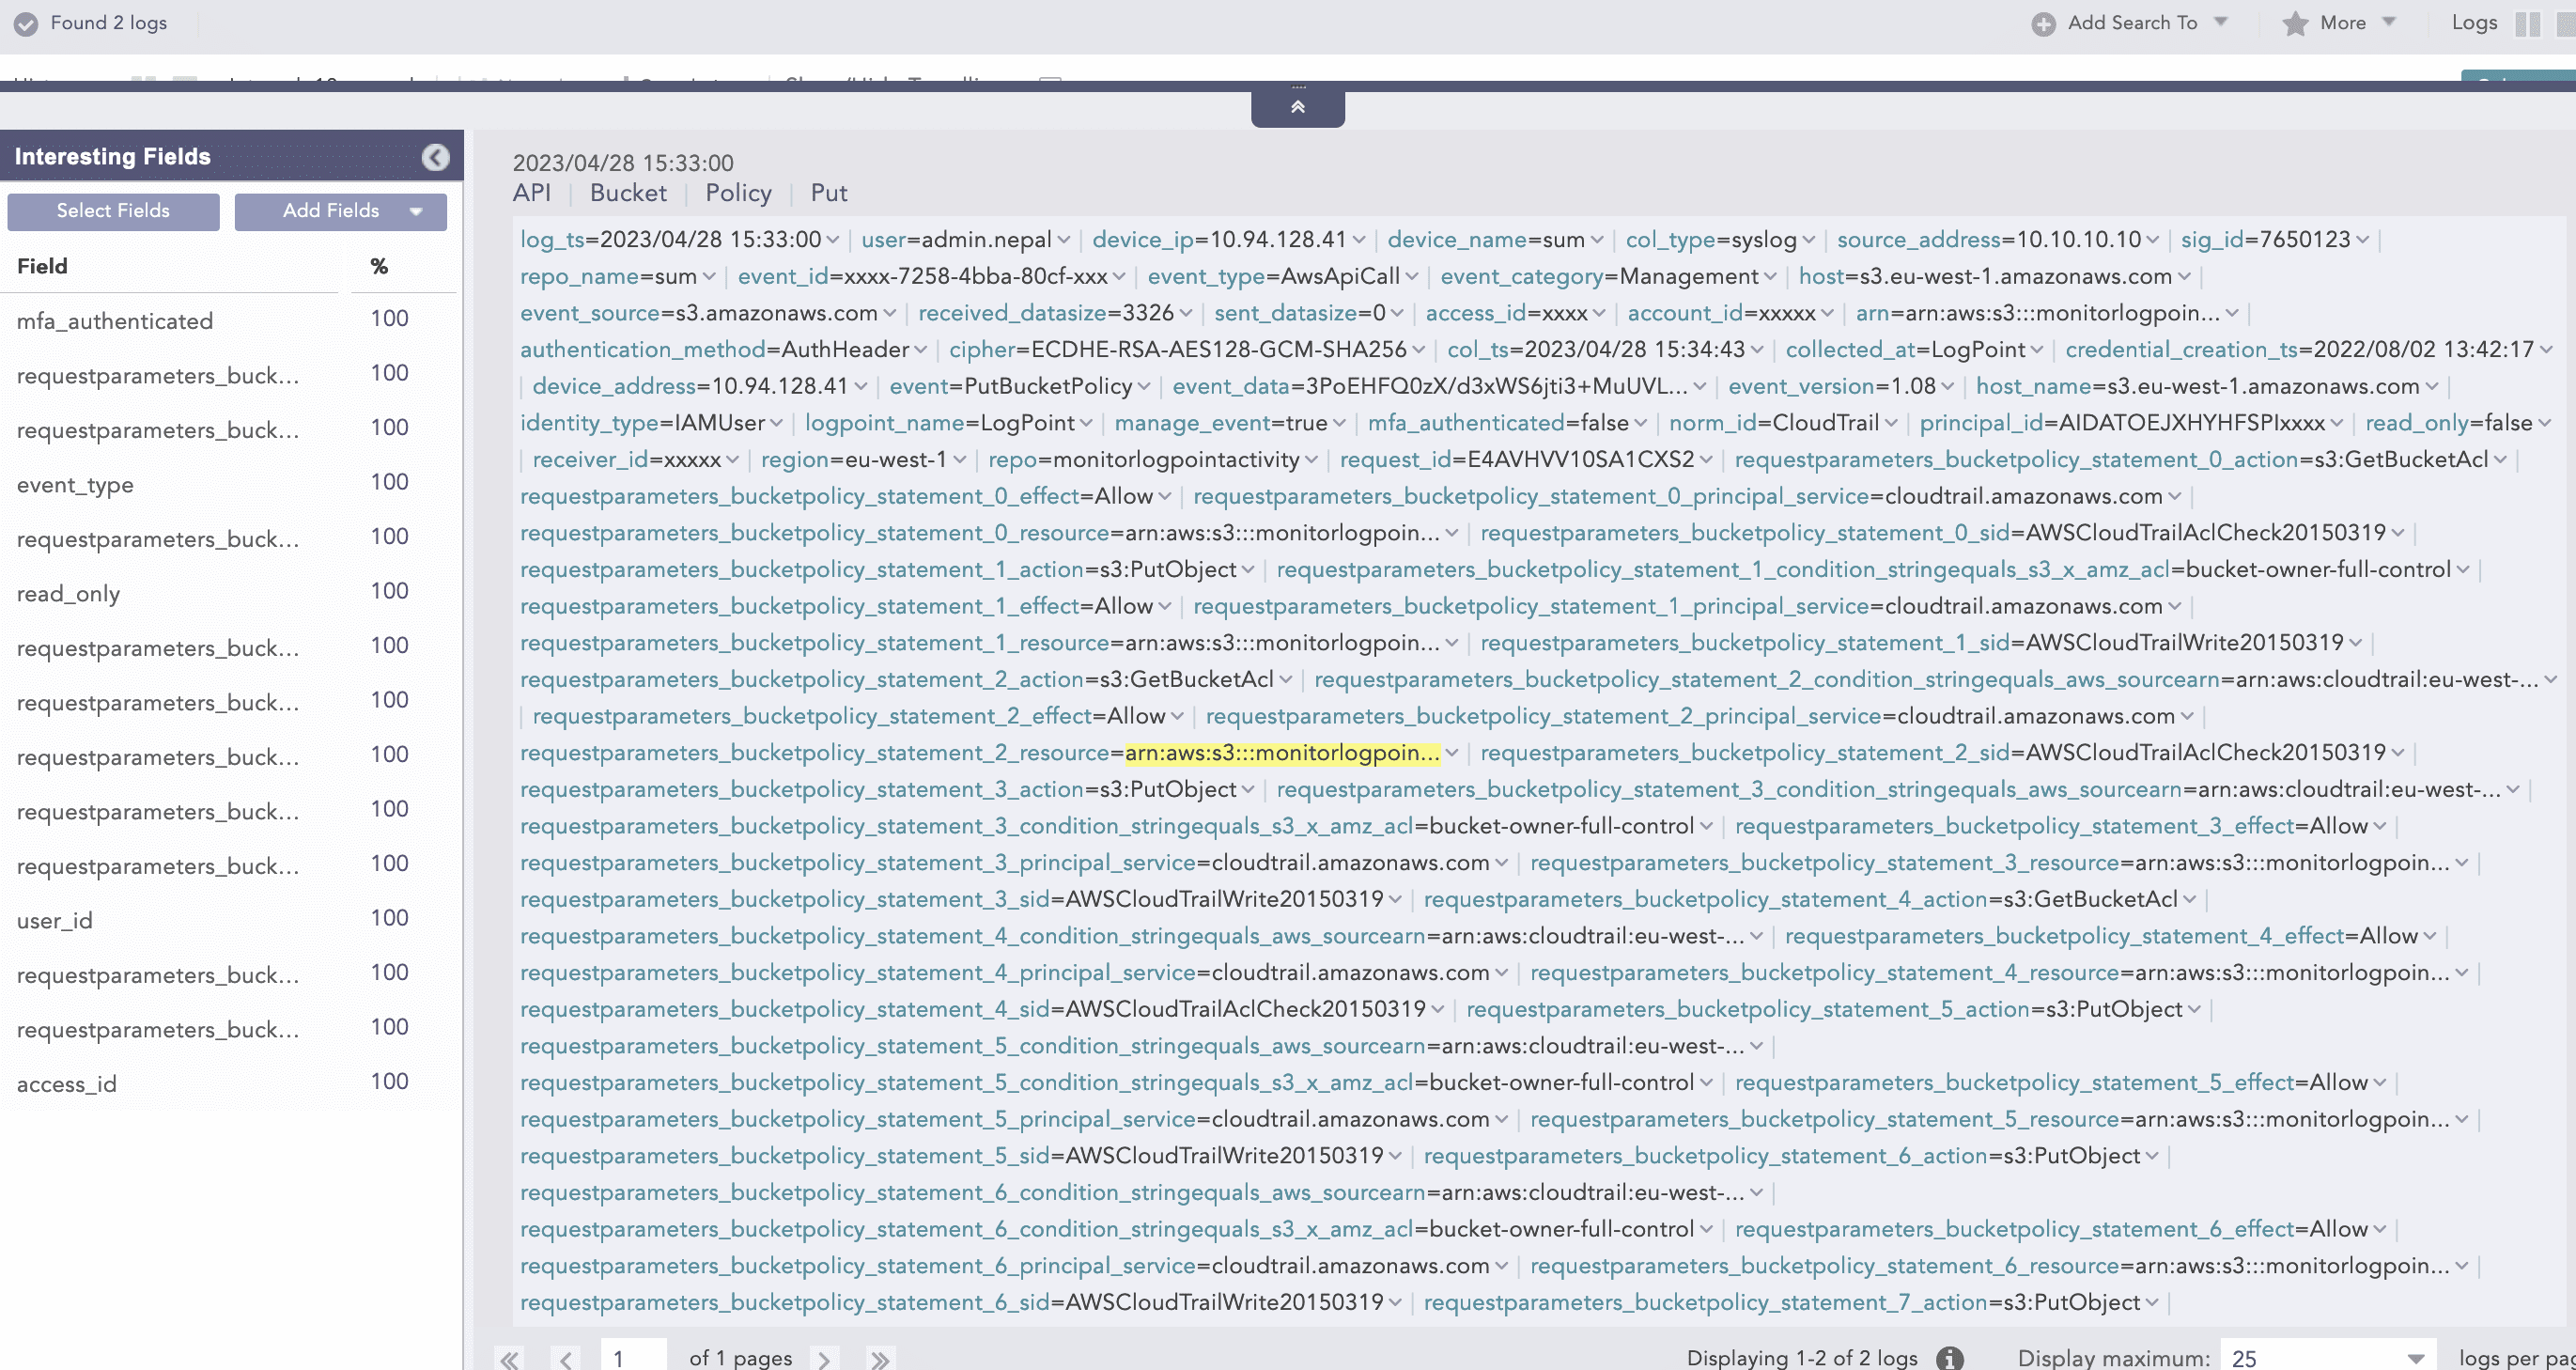Collapse the Interesting Fields panel arrow
This screenshot has width=2576, height=1370.
click(x=435, y=157)
